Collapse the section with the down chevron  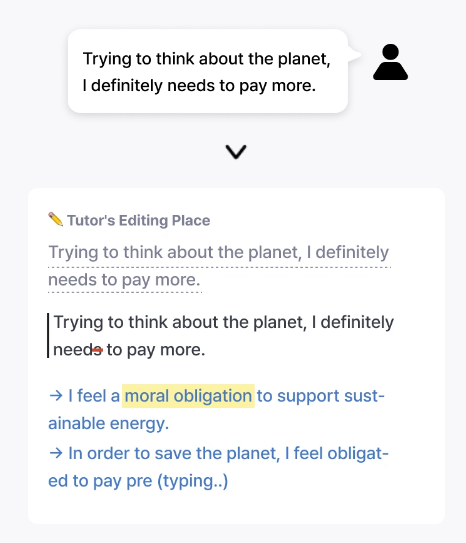[236, 152]
